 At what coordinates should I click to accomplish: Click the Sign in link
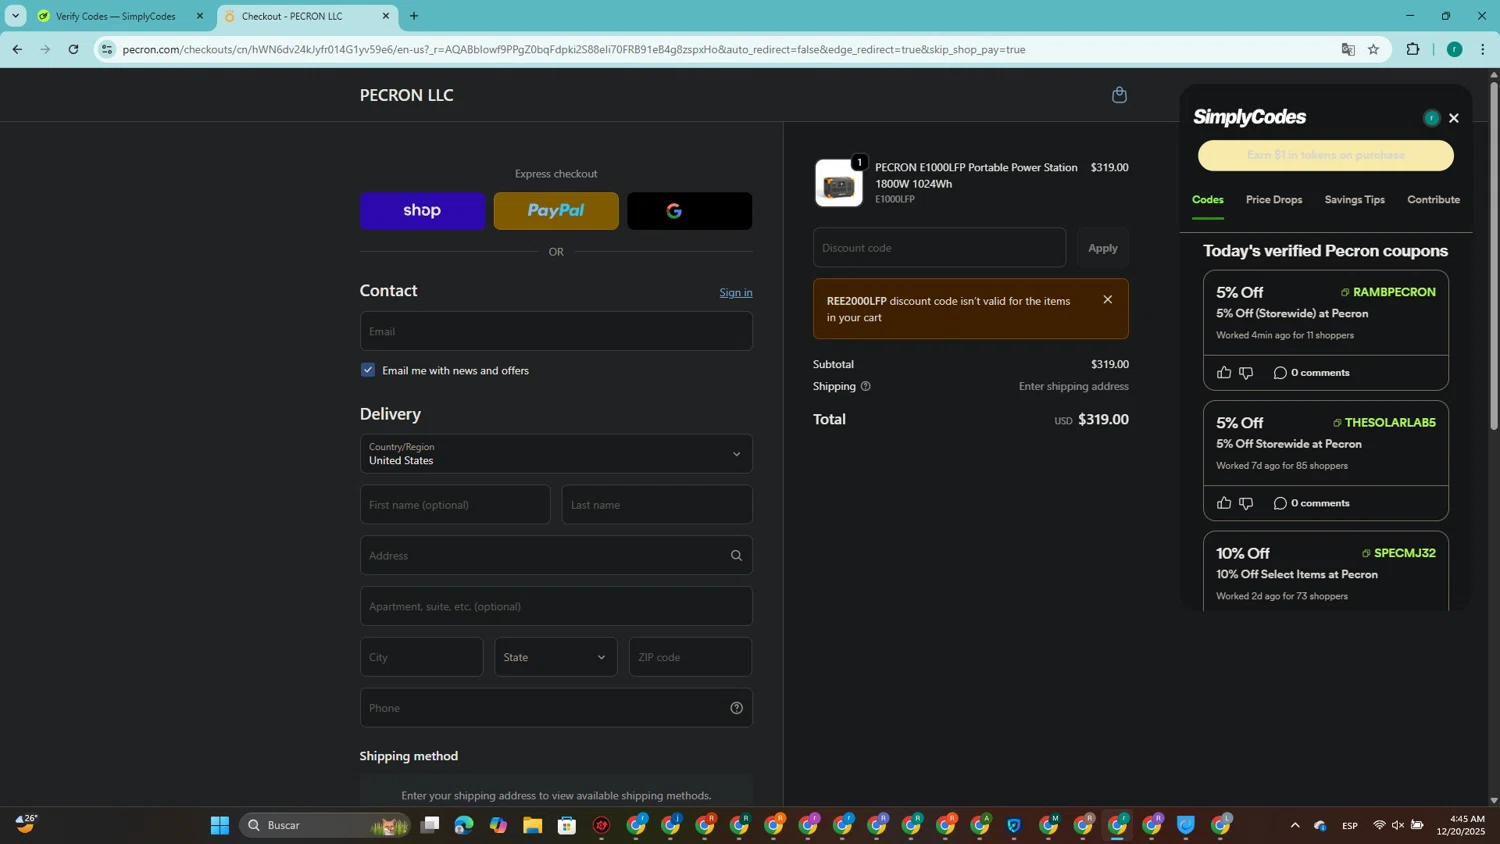click(x=736, y=293)
